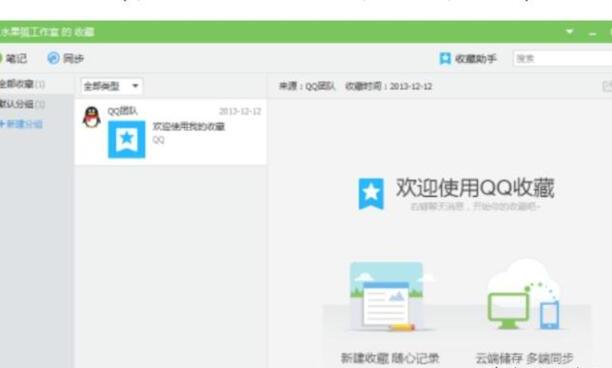This screenshot has height=368, width=612.
Task: Click the star bookmark icon beside 欢迎使用QQ收藏
Action: pyautogui.click(x=371, y=194)
